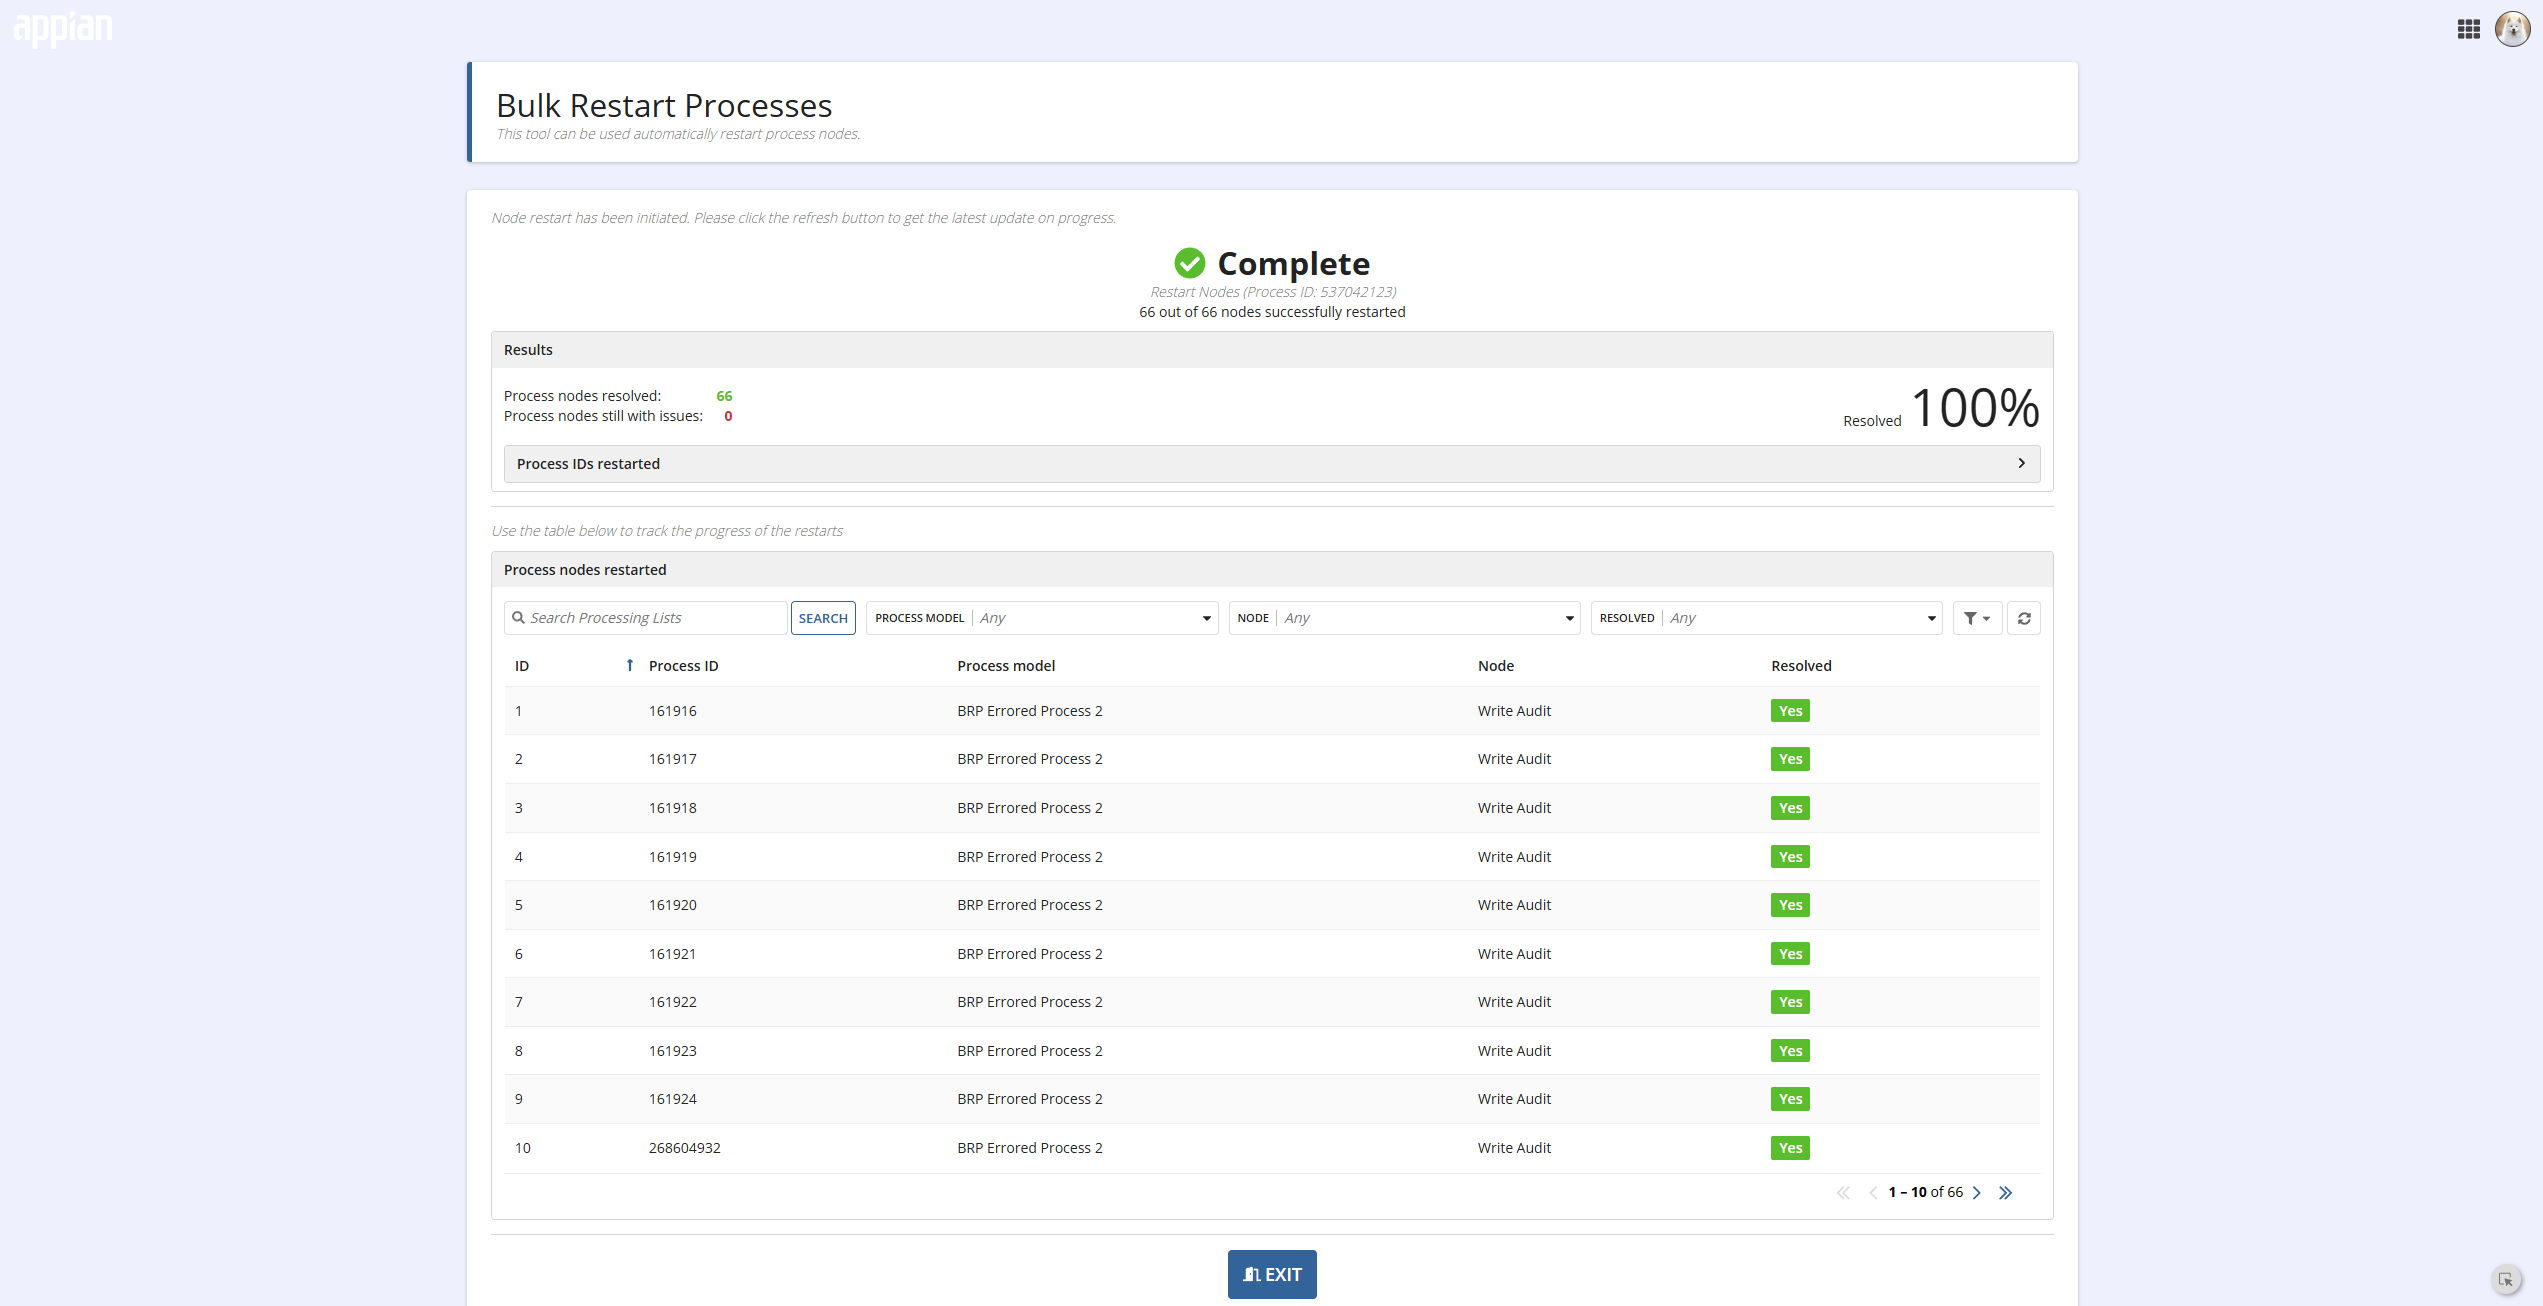This screenshot has height=1306, width=2543.
Task: Click the EXIT button
Action: [x=1272, y=1275]
